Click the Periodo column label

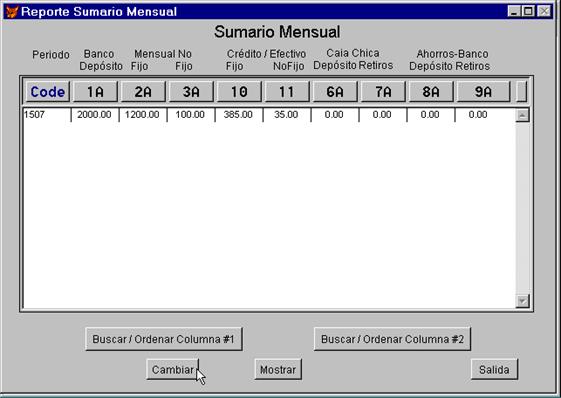tap(51, 55)
